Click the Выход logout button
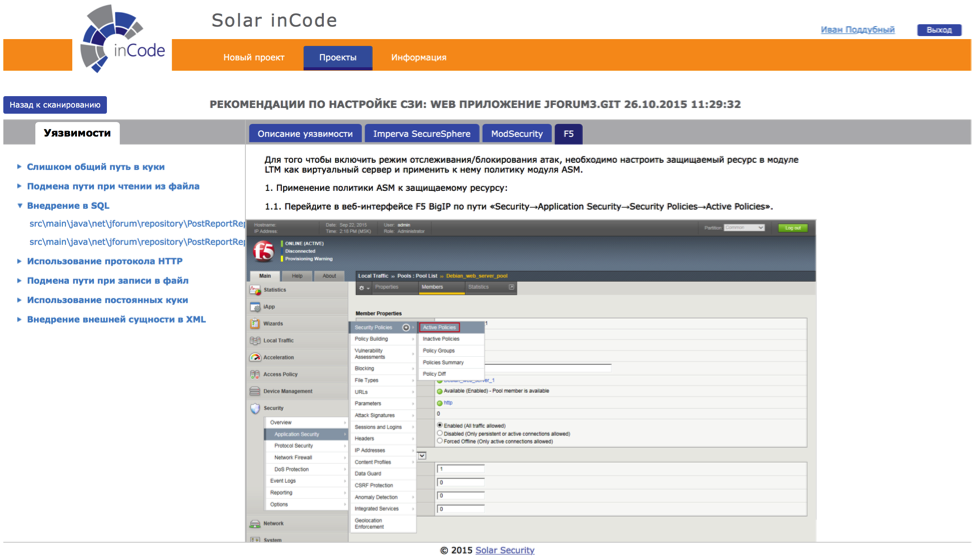This screenshot has width=975, height=559. (939, 30)
